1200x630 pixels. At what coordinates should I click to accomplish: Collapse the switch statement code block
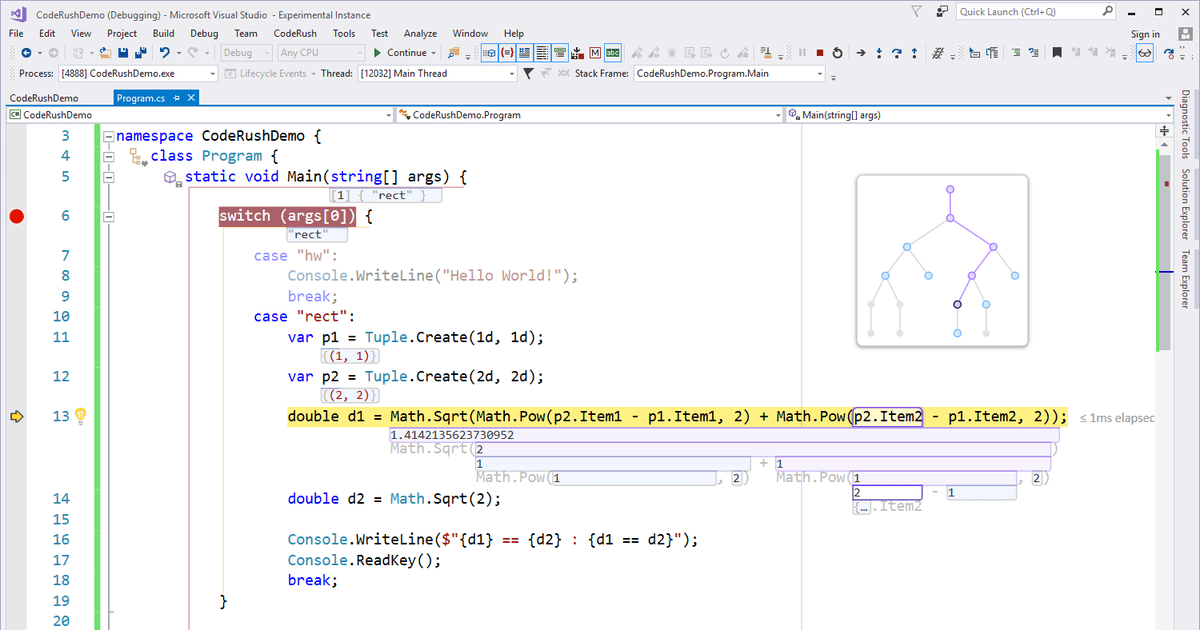(x=108, y=215)
